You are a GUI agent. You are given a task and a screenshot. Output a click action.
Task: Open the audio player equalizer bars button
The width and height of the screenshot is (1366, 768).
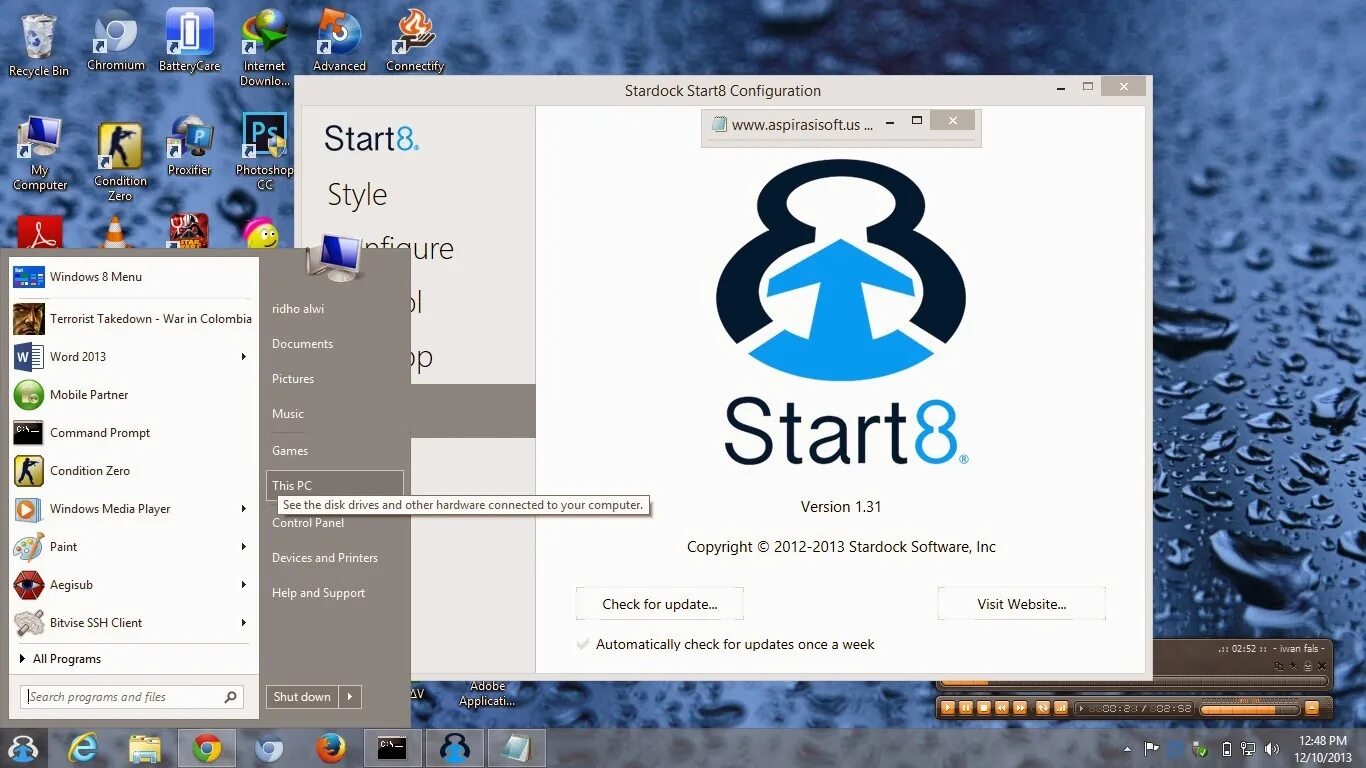1061,708
